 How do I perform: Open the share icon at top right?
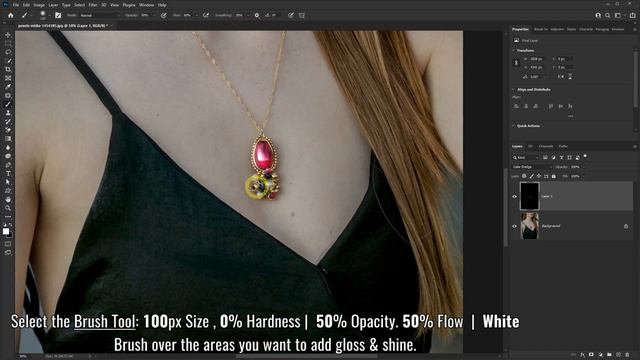(632, 16)
